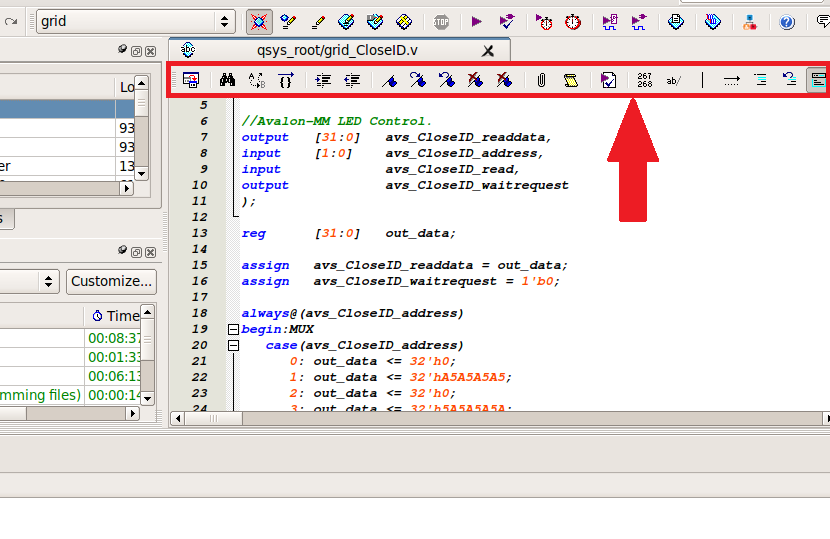The height and width of the screenshot is (539, 830).
Task: Click the tasks panel scroll-up arrow
Action: coord(147,312)
